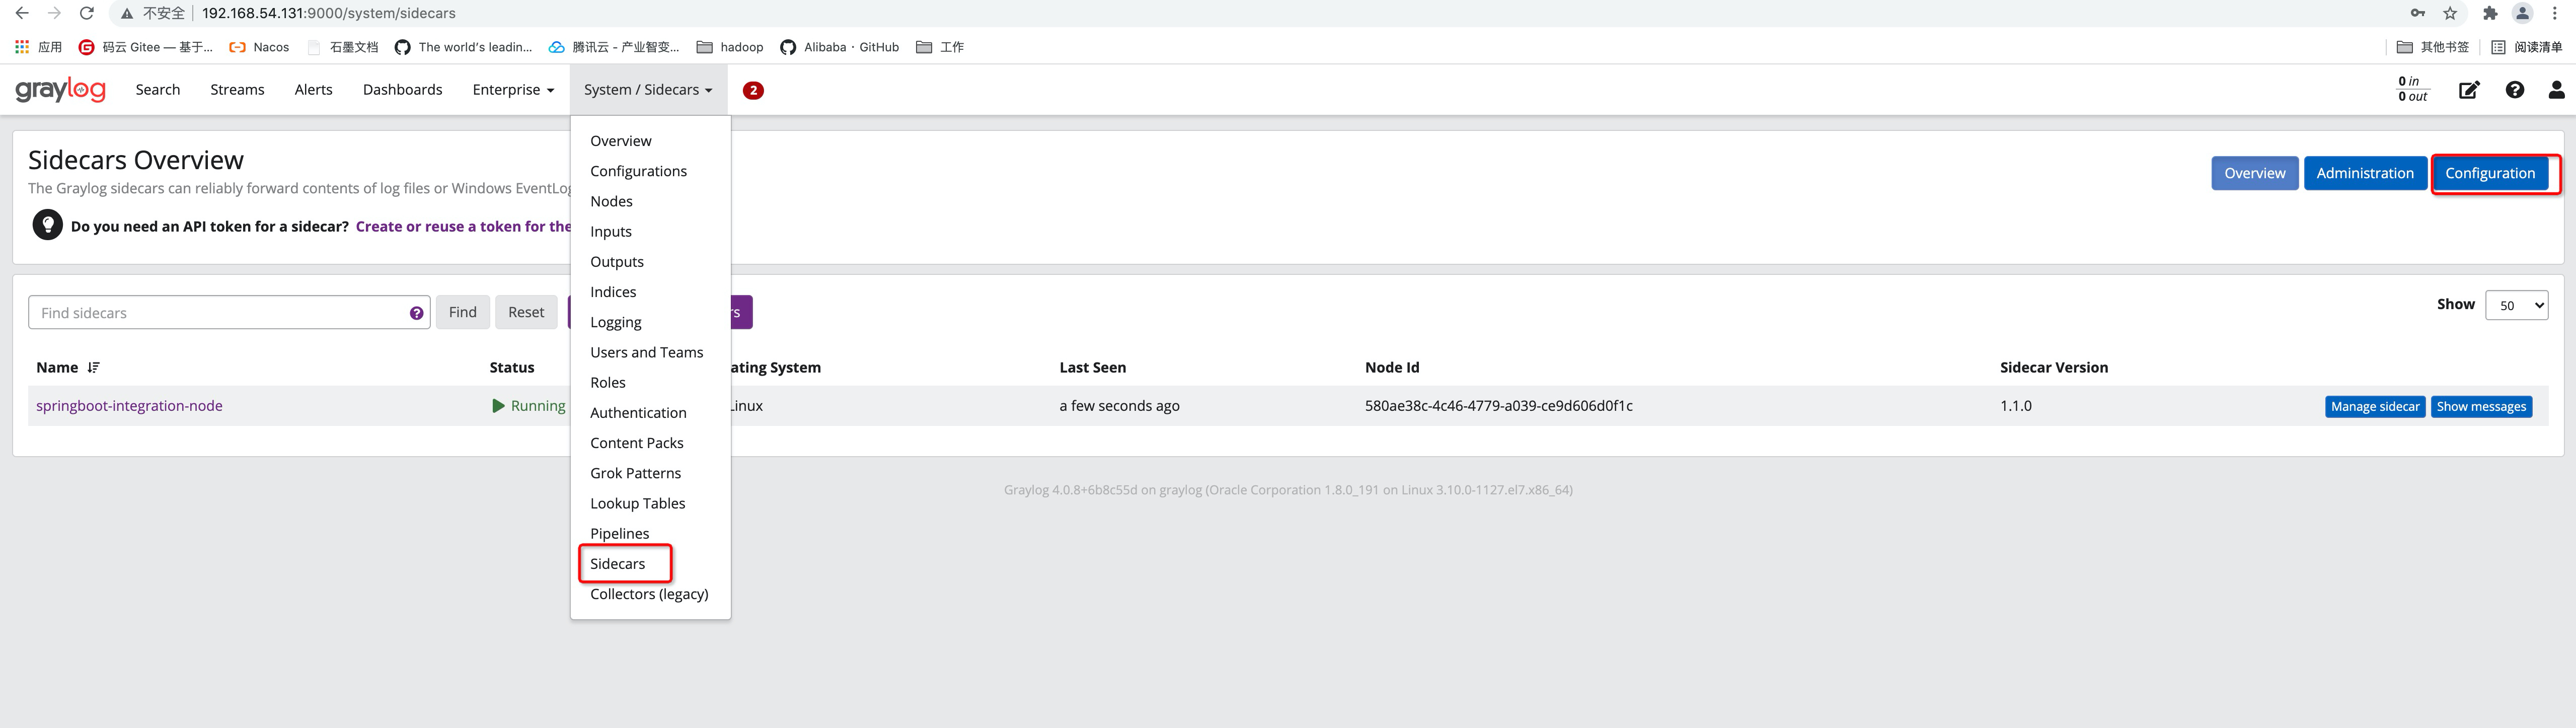The image size is (2576, 728).
Task: Click the 0 in / 0 out throughput indicator
Action: (x=2410, y=89)
